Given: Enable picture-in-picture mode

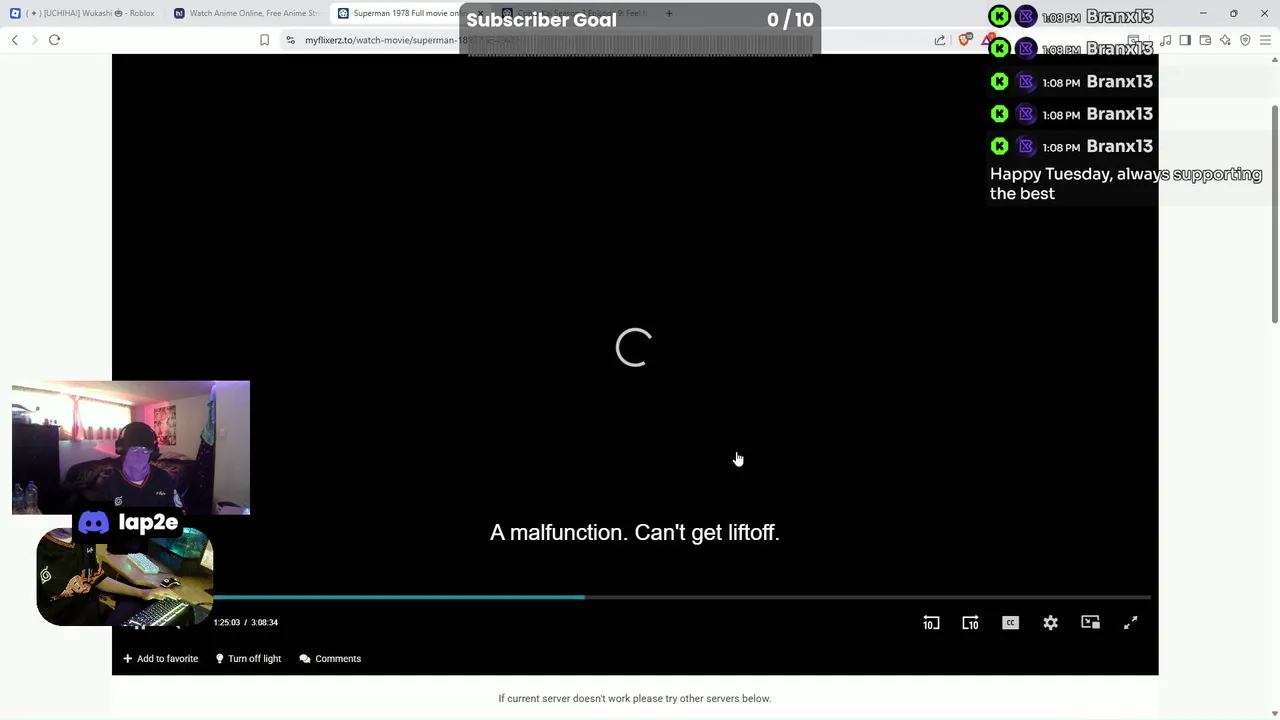Looking at the screenshot, I should (1090, 623).
